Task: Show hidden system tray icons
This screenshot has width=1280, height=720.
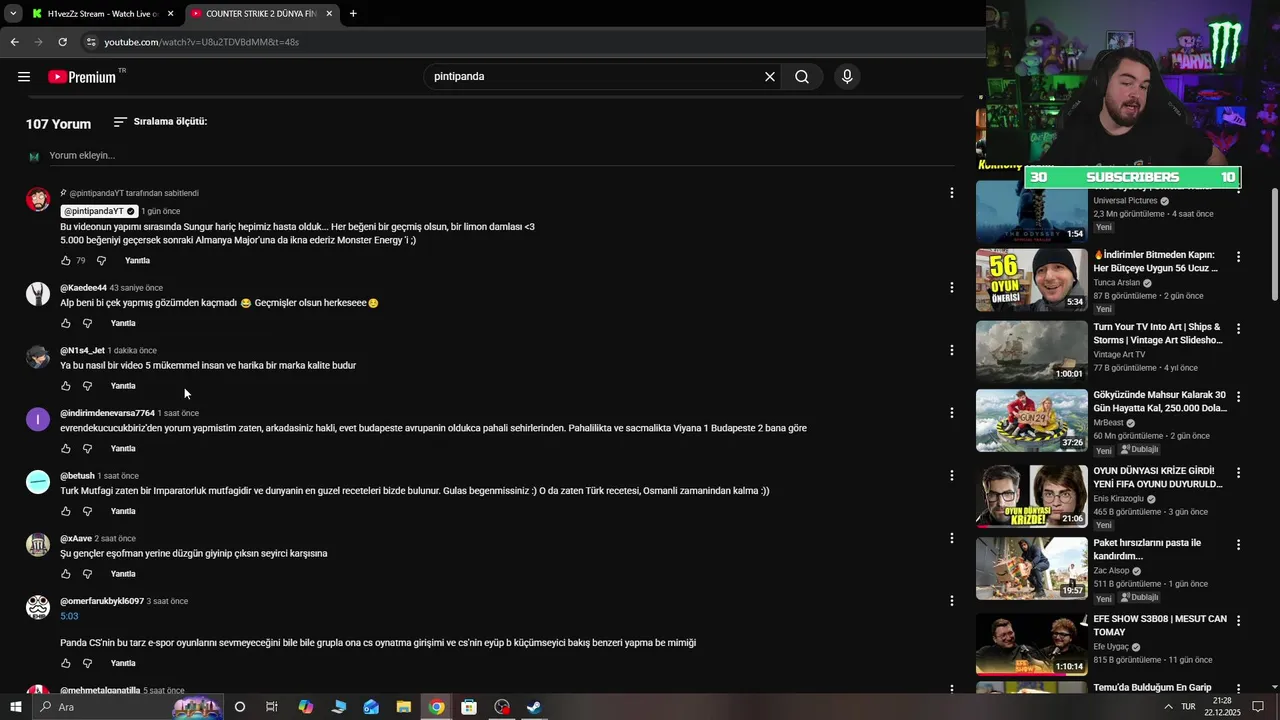Action: pos(1169,707)
